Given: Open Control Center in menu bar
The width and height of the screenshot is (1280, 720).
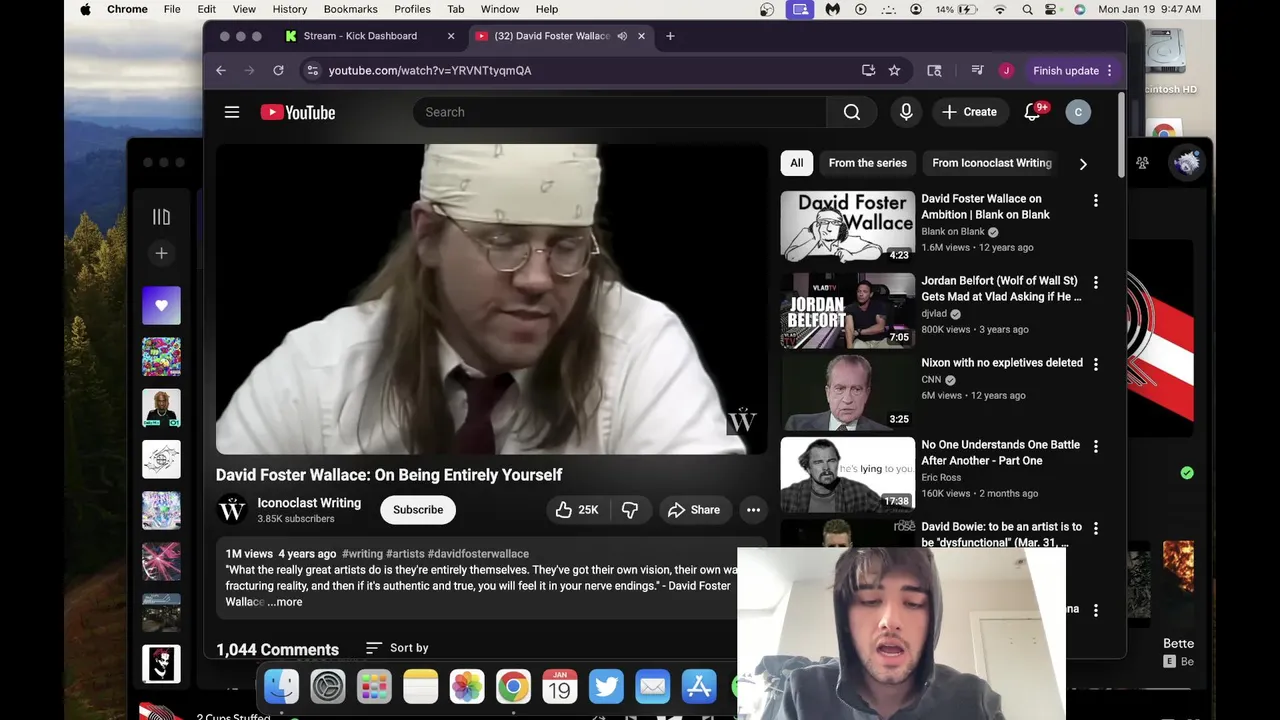Looking at the screenshot, I should point(1053,9).
